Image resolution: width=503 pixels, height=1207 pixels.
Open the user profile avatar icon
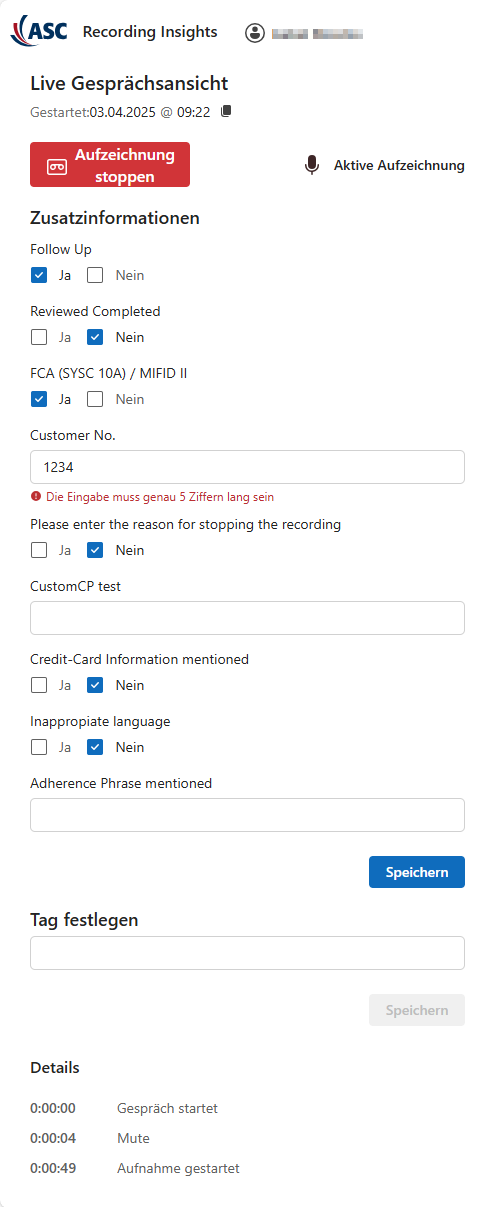[x=255, y=33]
